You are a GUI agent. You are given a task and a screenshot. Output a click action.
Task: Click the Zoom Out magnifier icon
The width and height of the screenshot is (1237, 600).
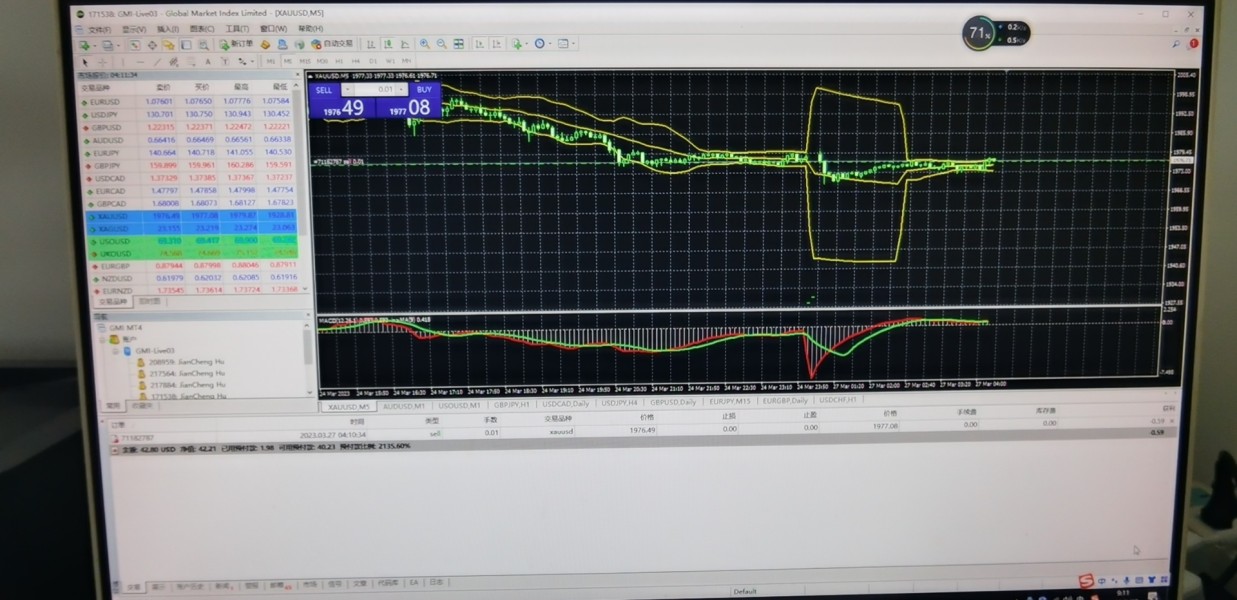point(441,44)
